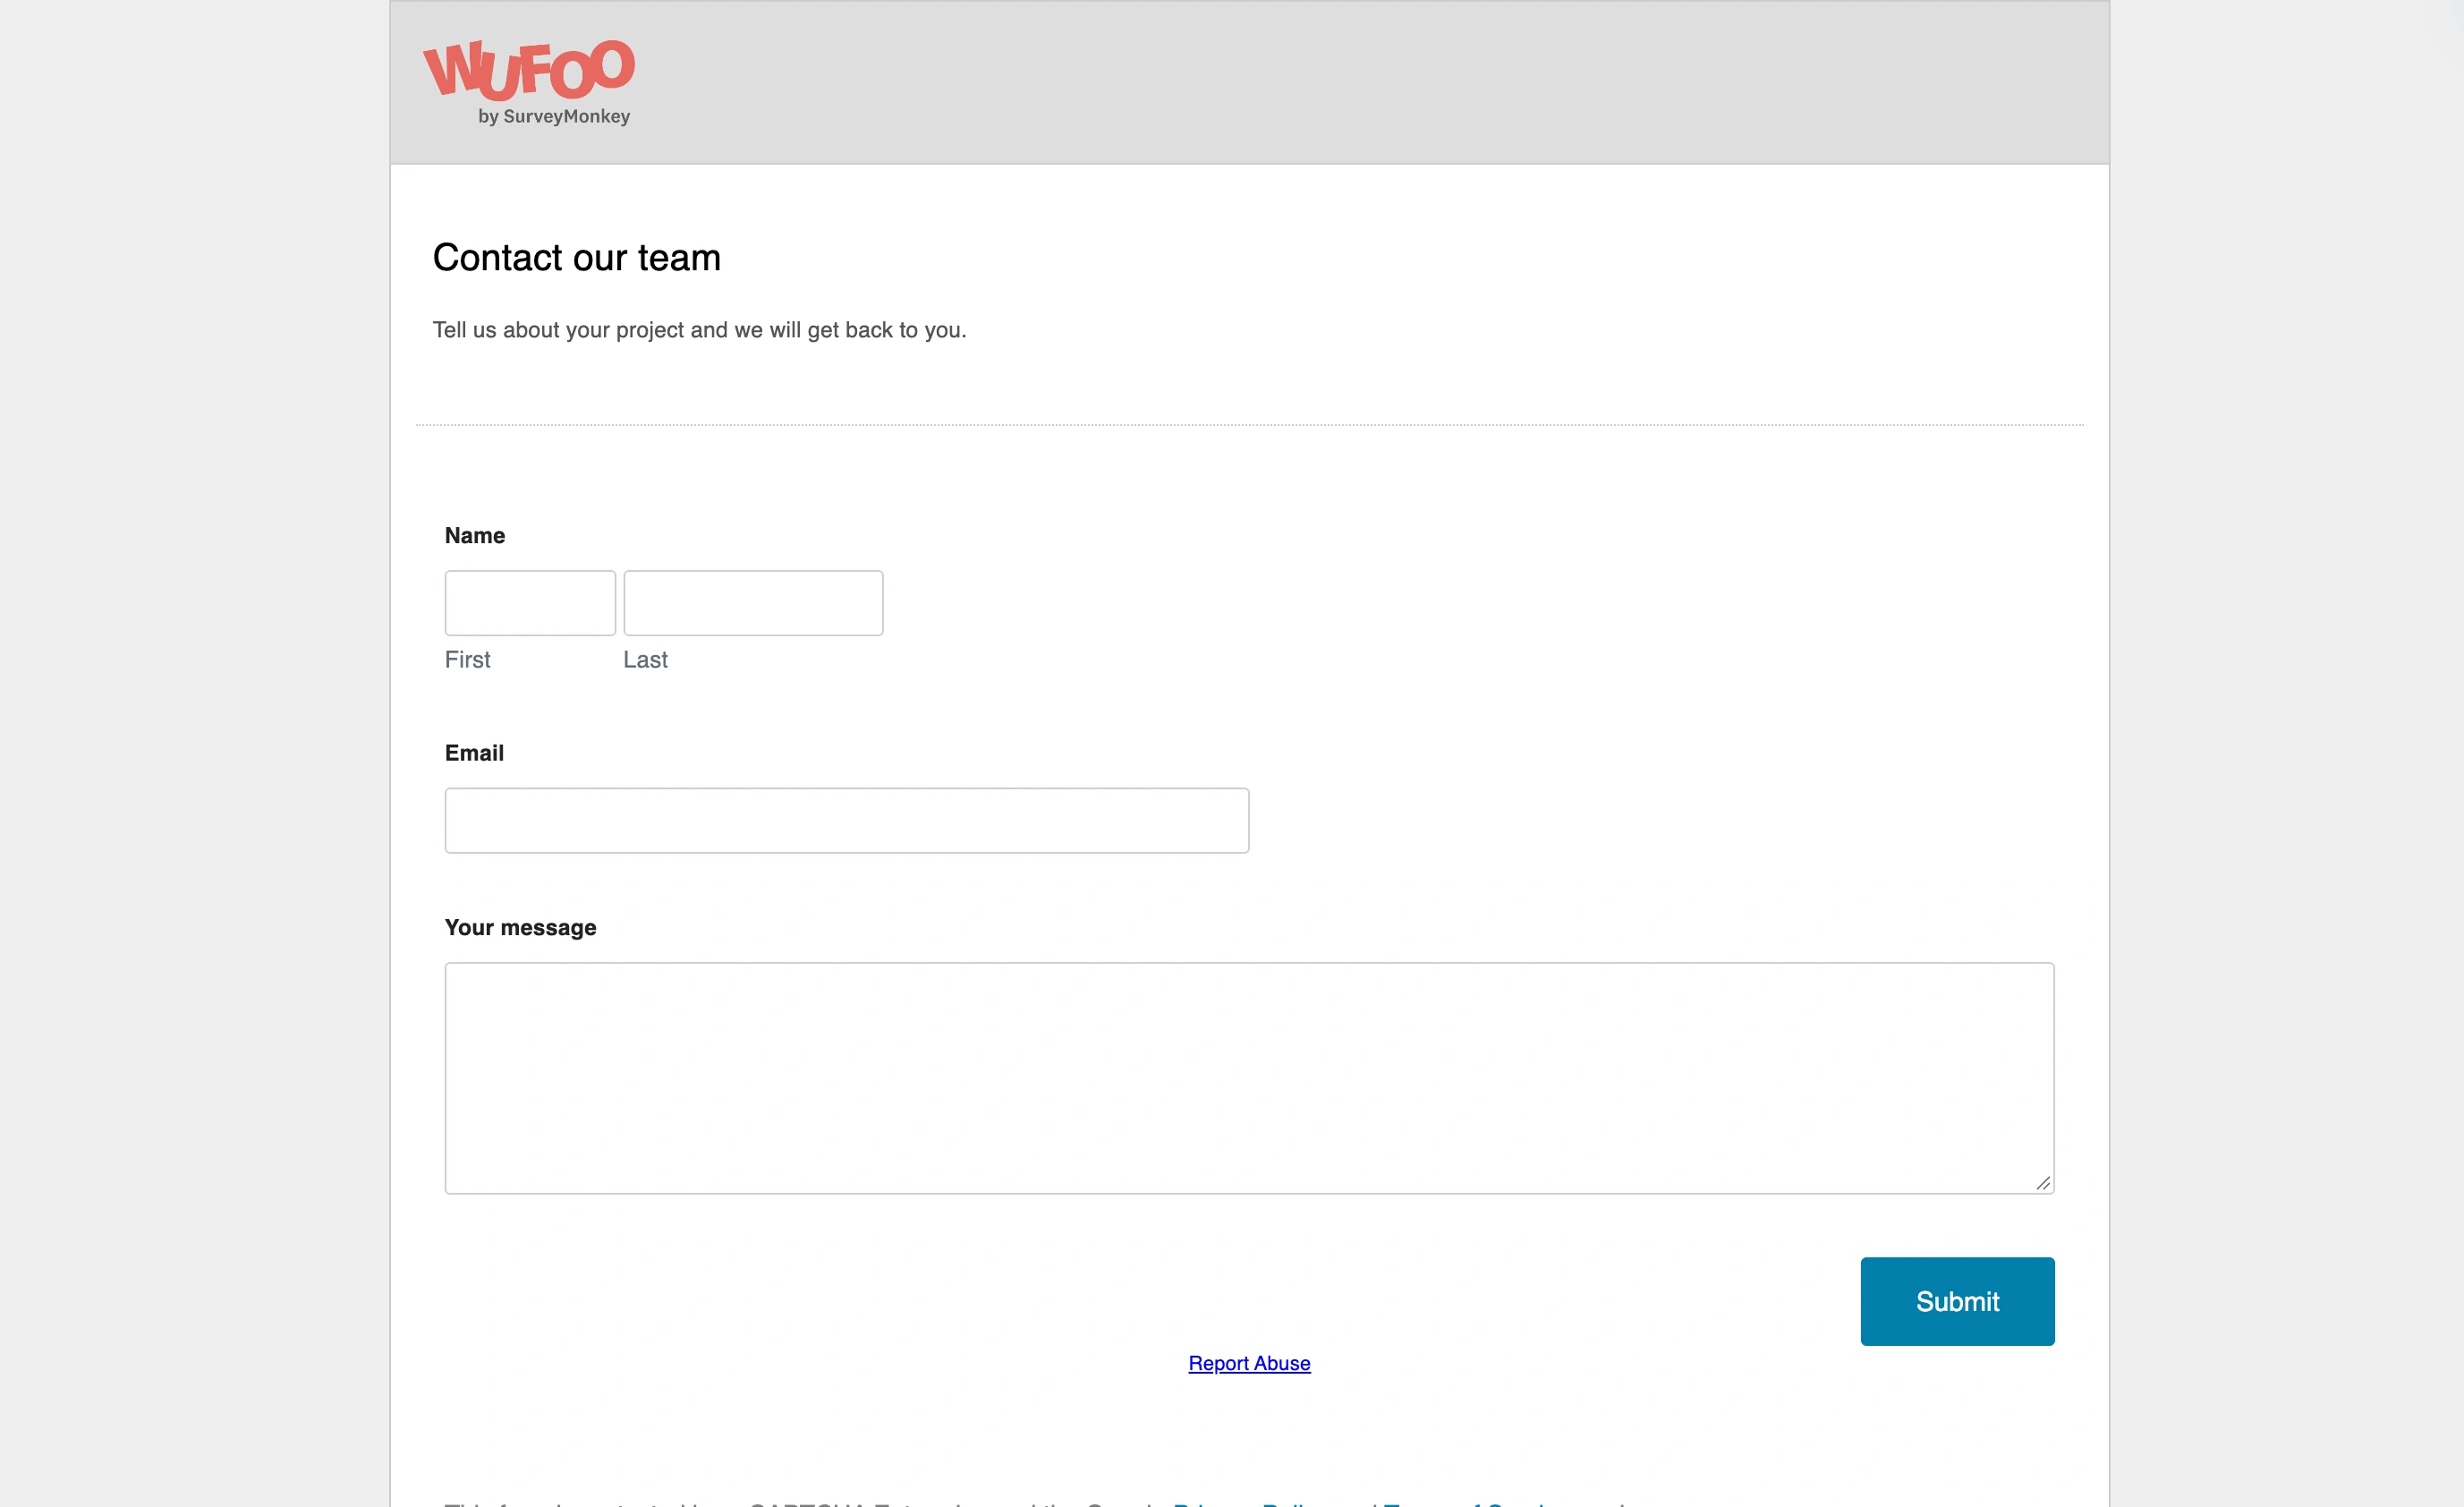The height and width of the screenshot is (1507, 2464).
Task: Focus the First name input field
Action: [530, 603]
